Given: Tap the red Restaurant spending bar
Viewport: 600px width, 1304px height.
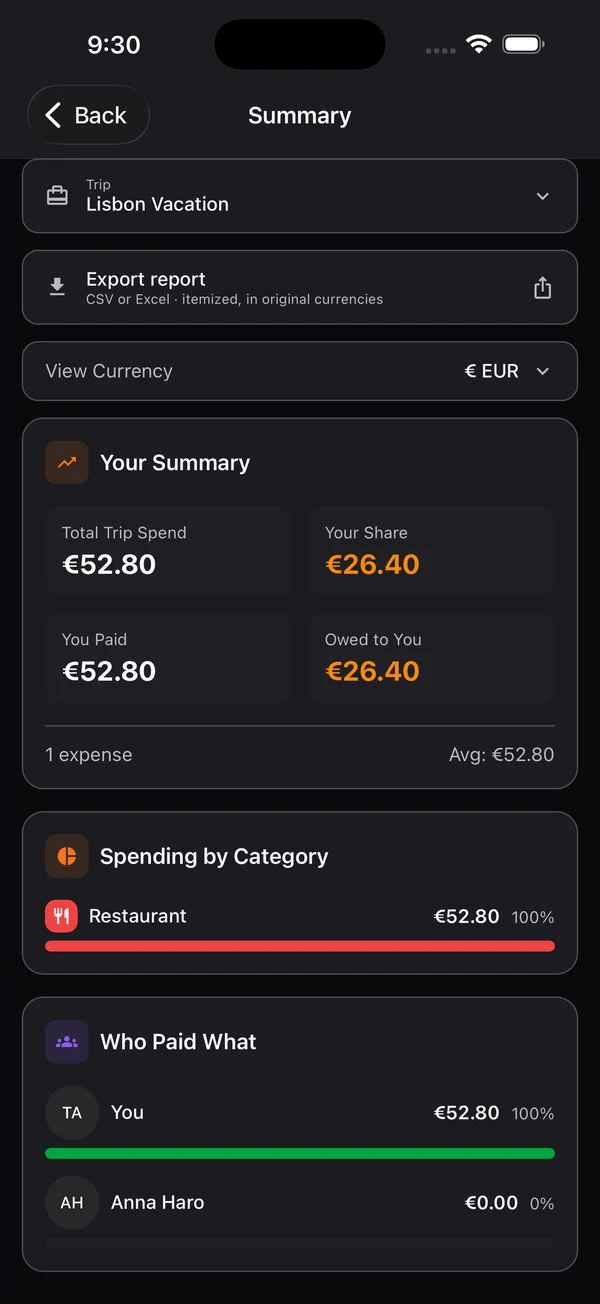Looking at the screenshot, I should [300, 946].
